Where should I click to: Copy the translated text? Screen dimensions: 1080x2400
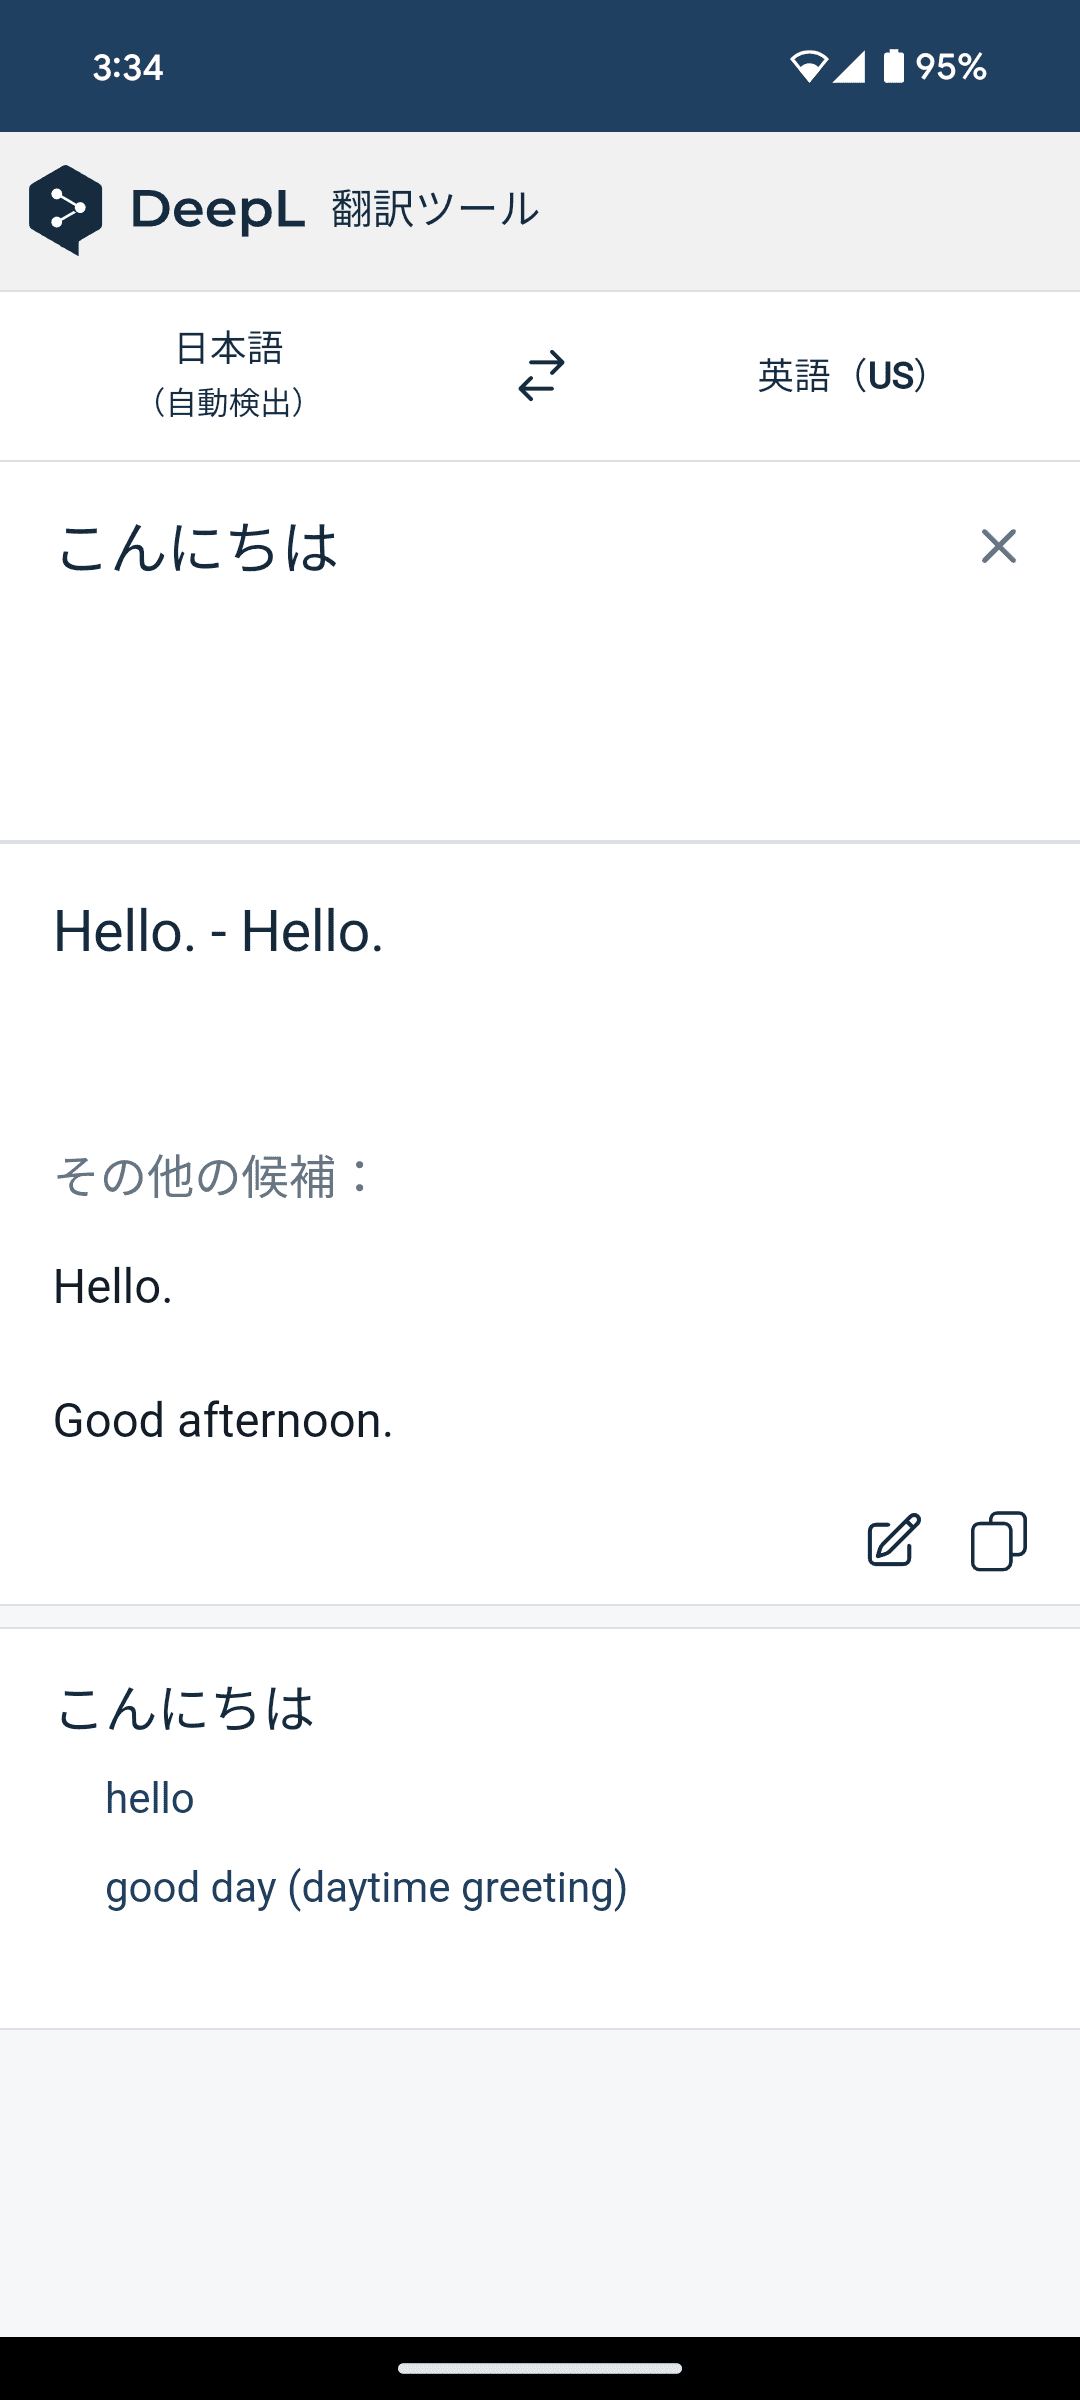click(998, 1540)
